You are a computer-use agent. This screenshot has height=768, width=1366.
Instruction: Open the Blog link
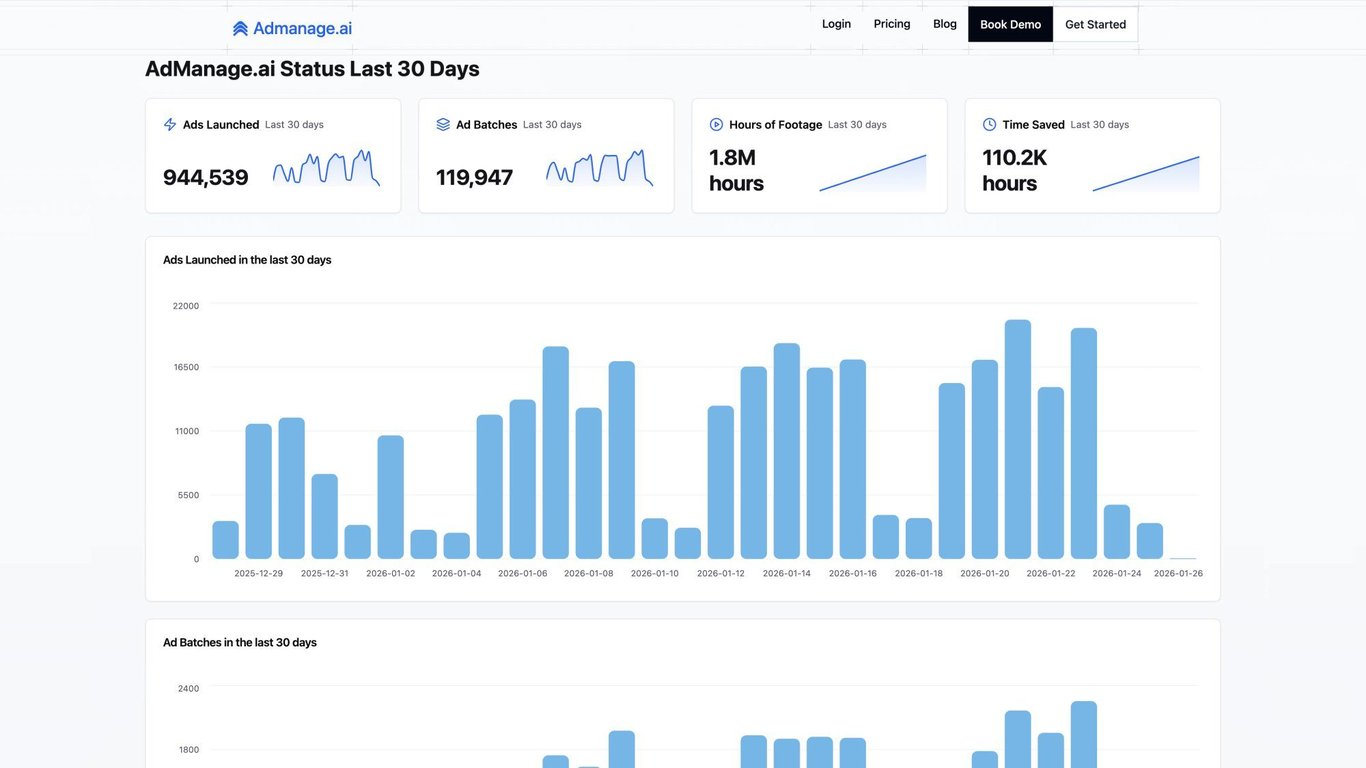tap(945, 24)
